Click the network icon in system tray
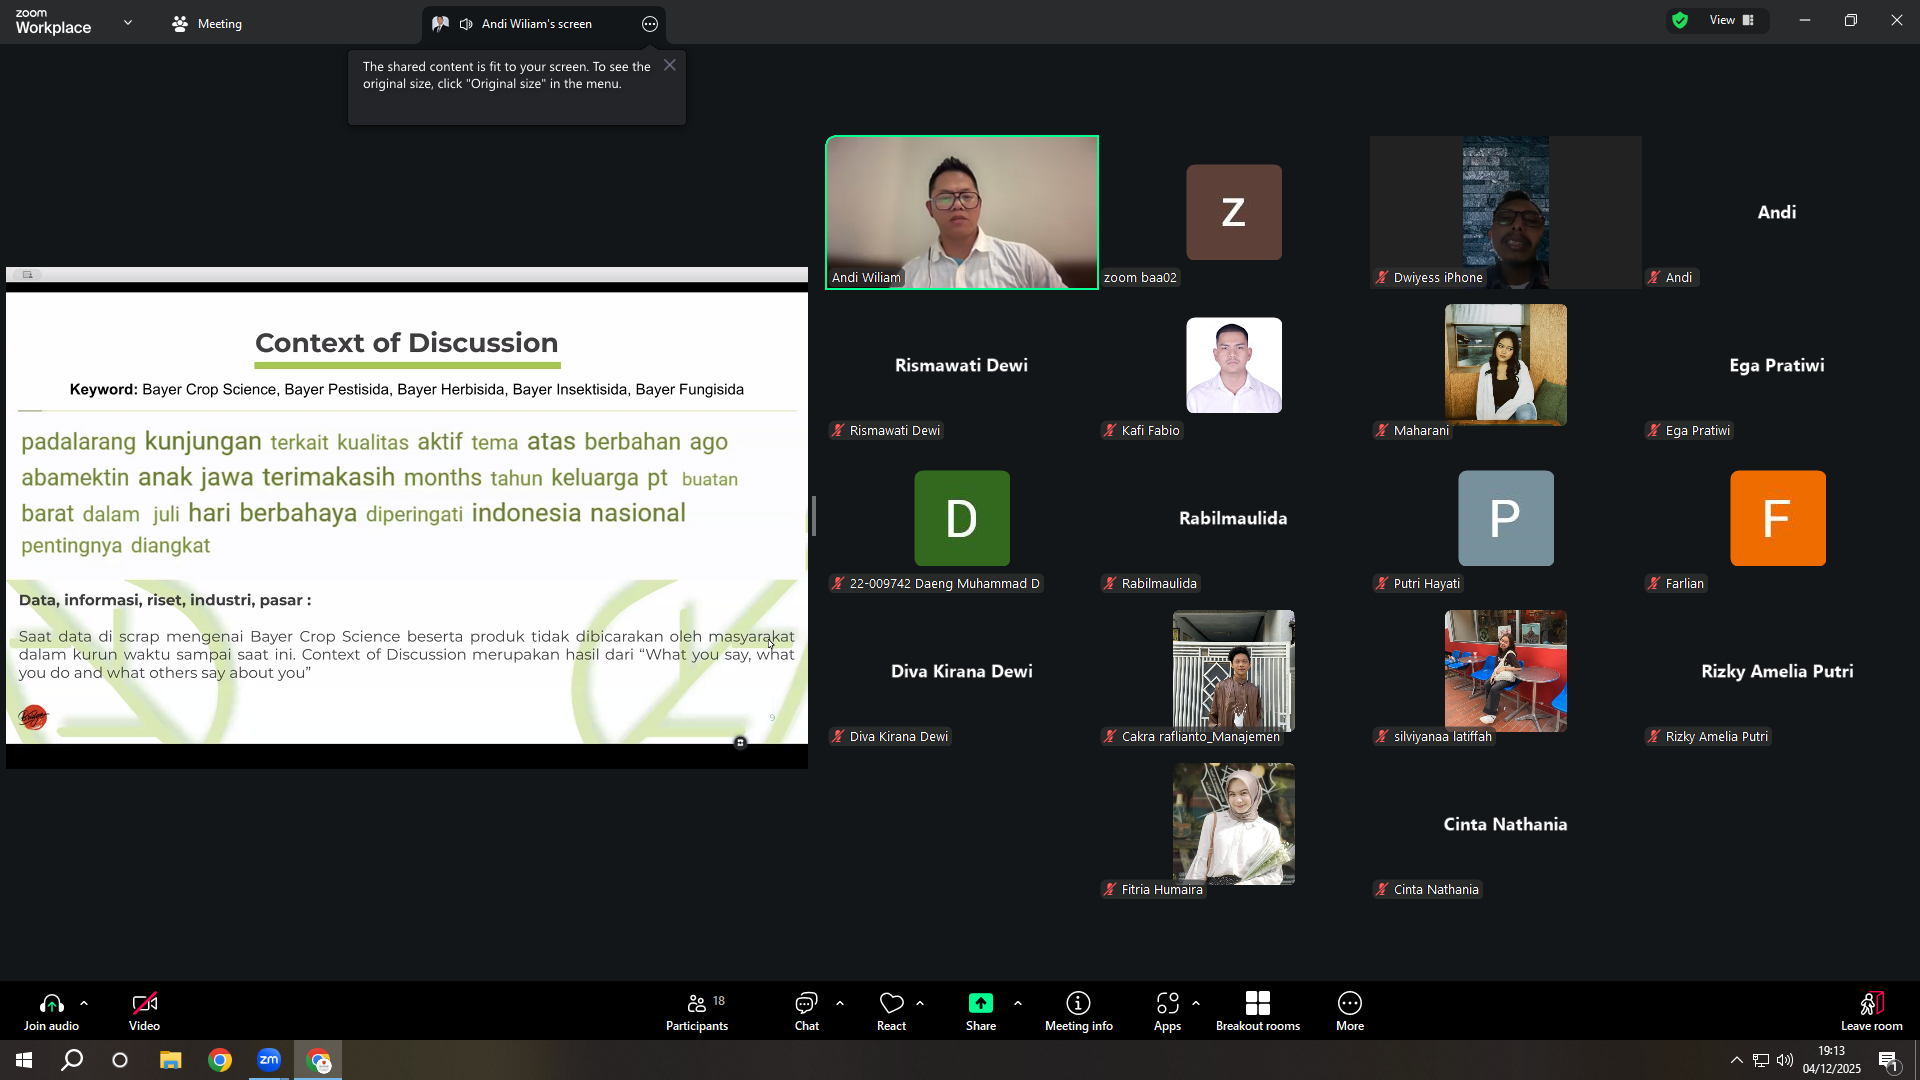This screenshot has width=1920, height=1080. (x=1761, y=1060)
